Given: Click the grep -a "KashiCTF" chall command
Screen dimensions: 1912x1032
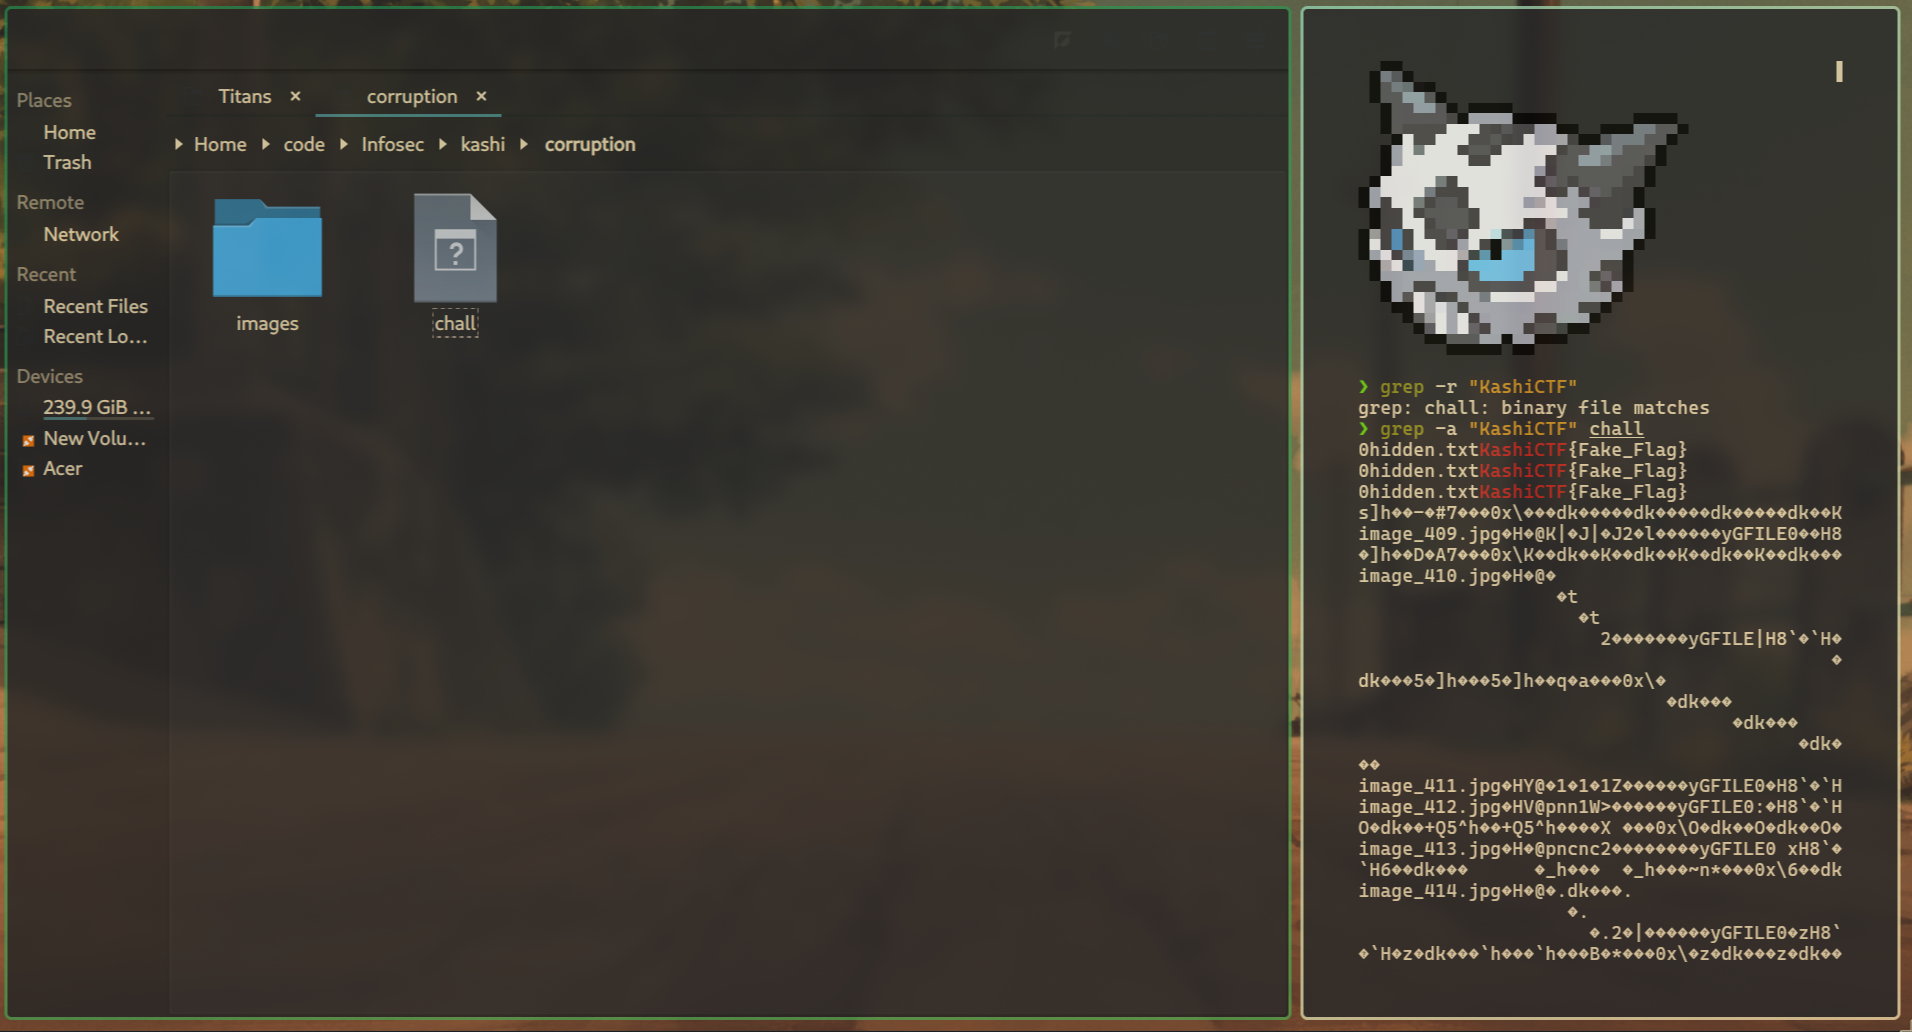Looking at the screenshot, I should click(1500, 429).
